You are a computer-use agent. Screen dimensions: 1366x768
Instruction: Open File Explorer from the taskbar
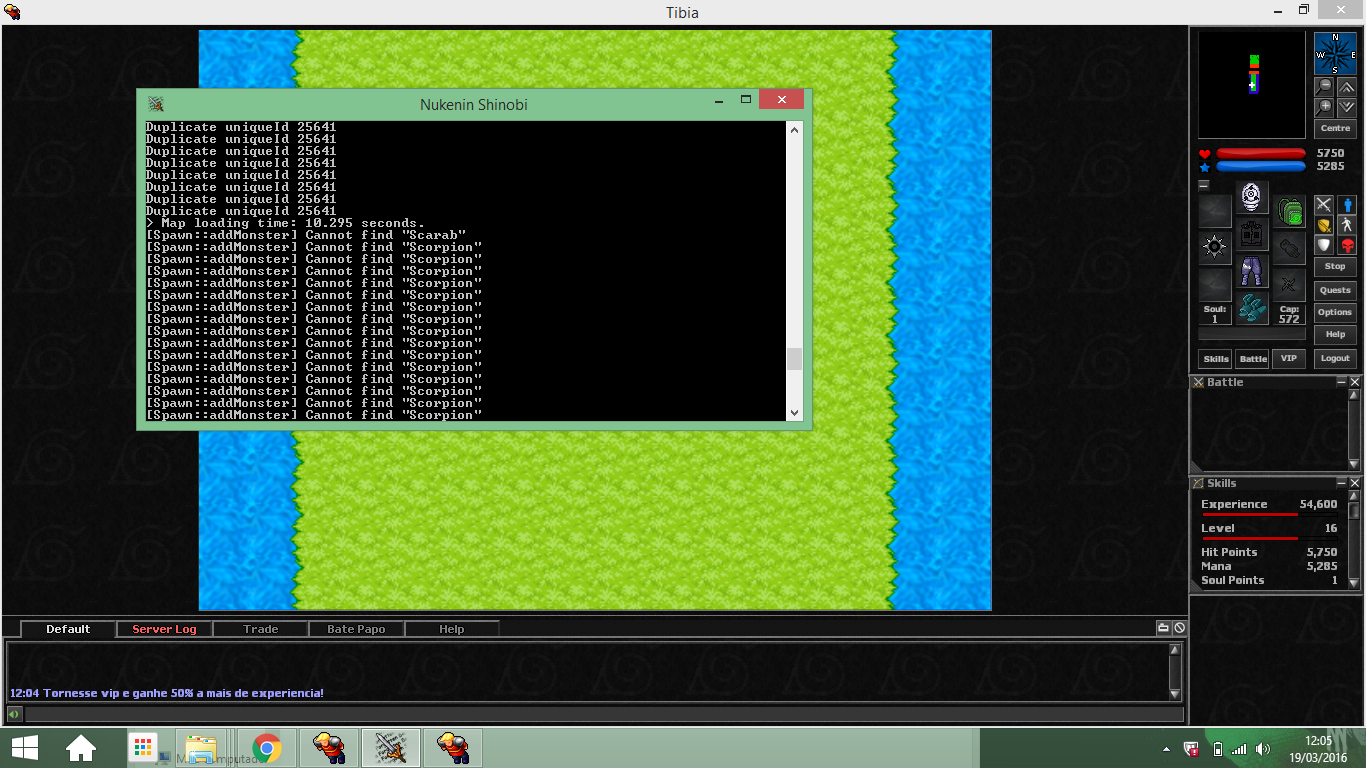[x=202, y=748]
